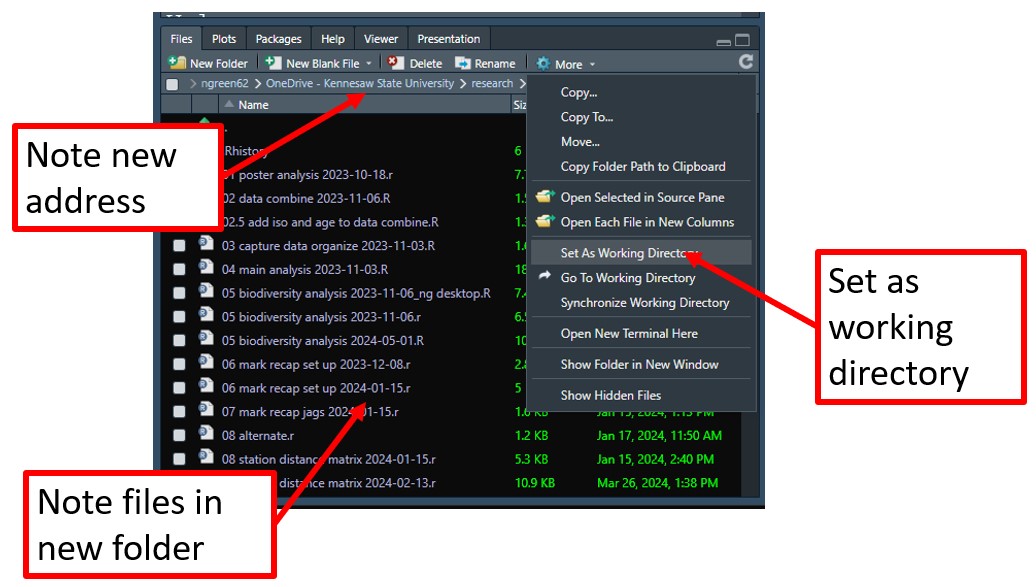Click the modified date Jan 17, 2024, 11:50 AM

pos(659,436)
